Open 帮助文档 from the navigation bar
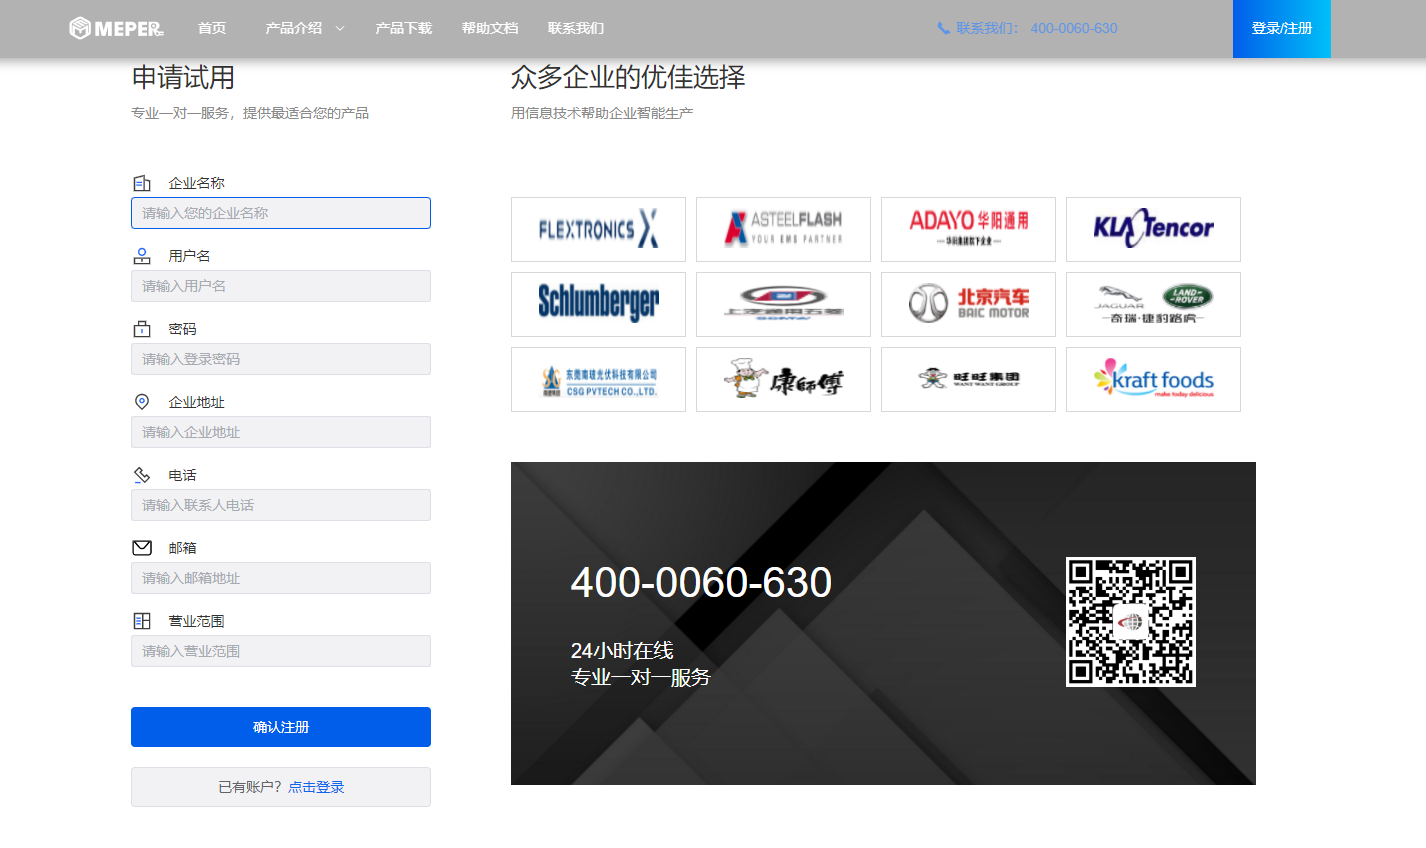 (x=490, y=28)
